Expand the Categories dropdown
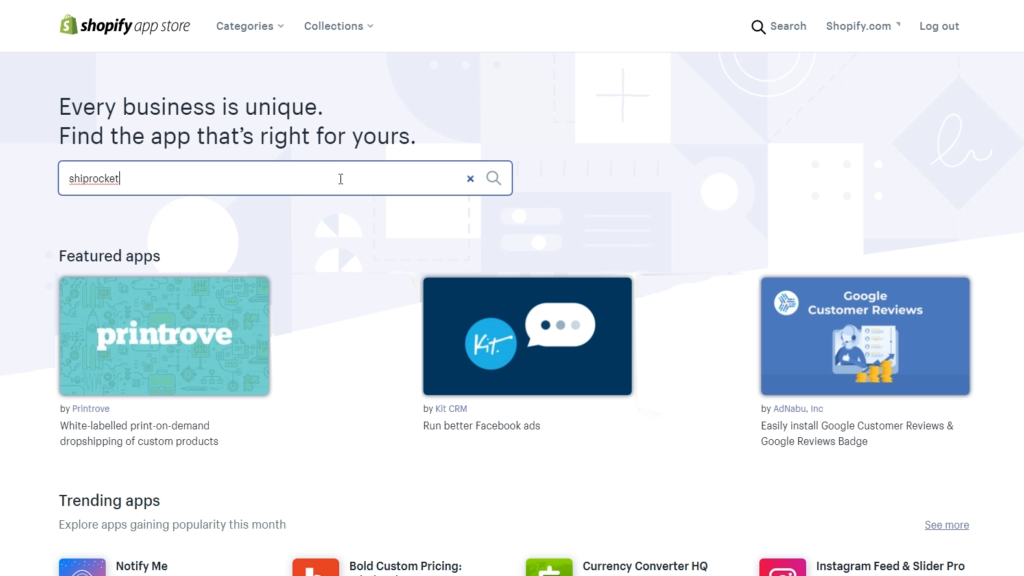1024x576 pixels. click(250, 26)
